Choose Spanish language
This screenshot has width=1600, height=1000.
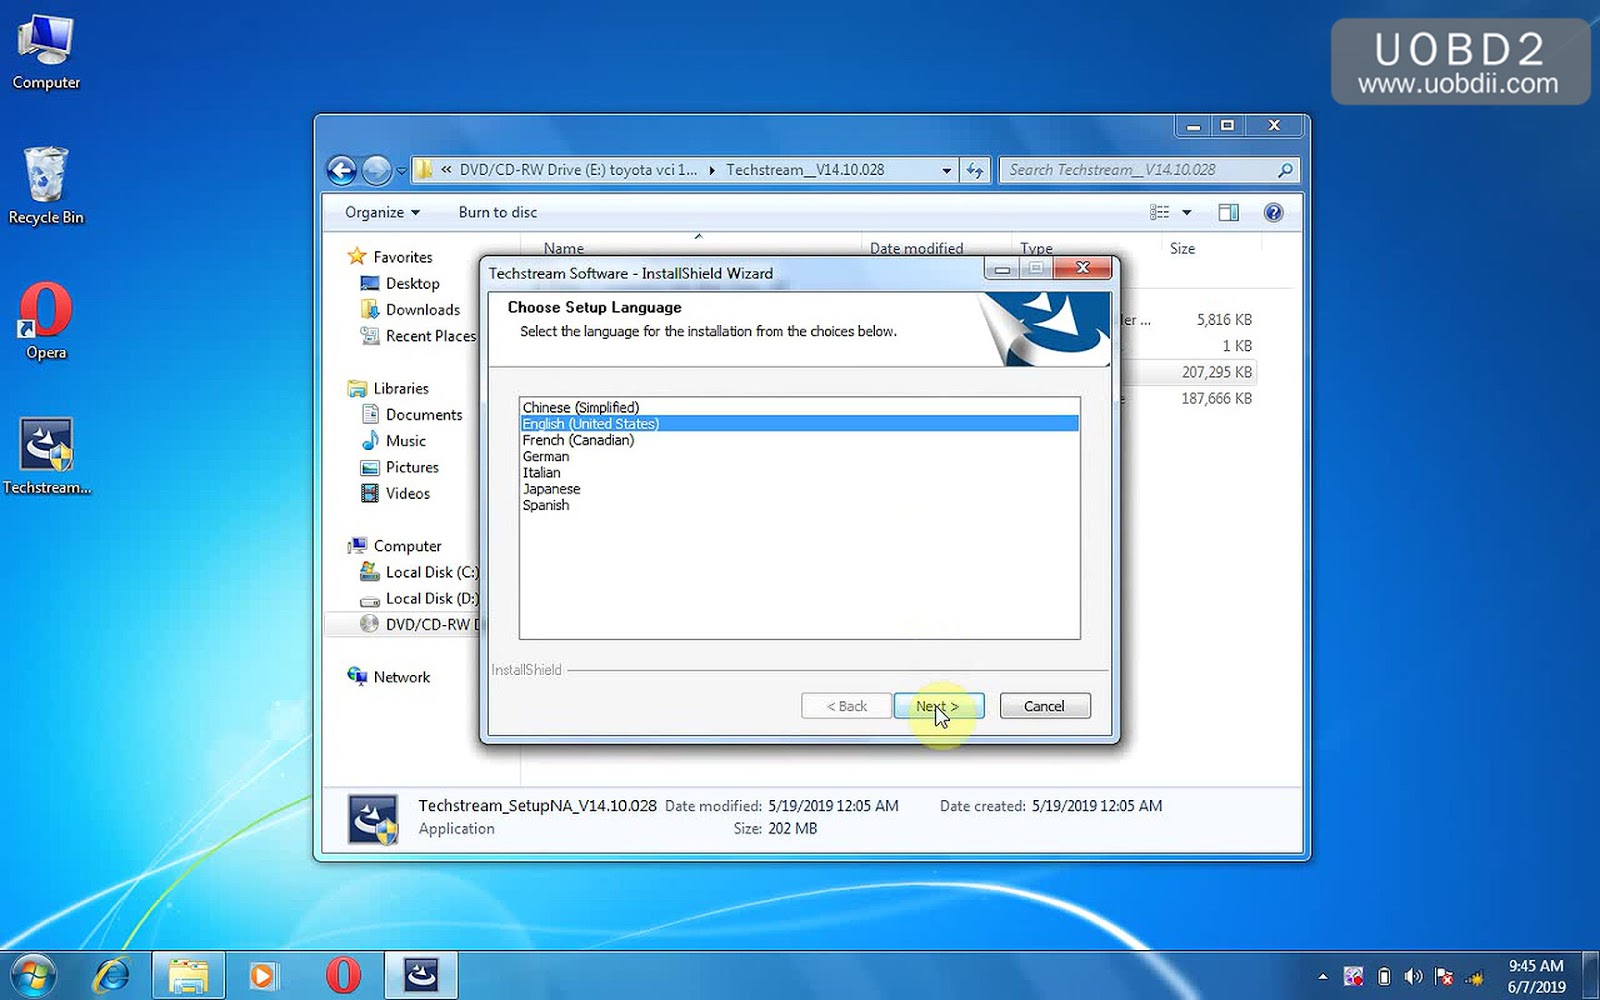point(799,505)
